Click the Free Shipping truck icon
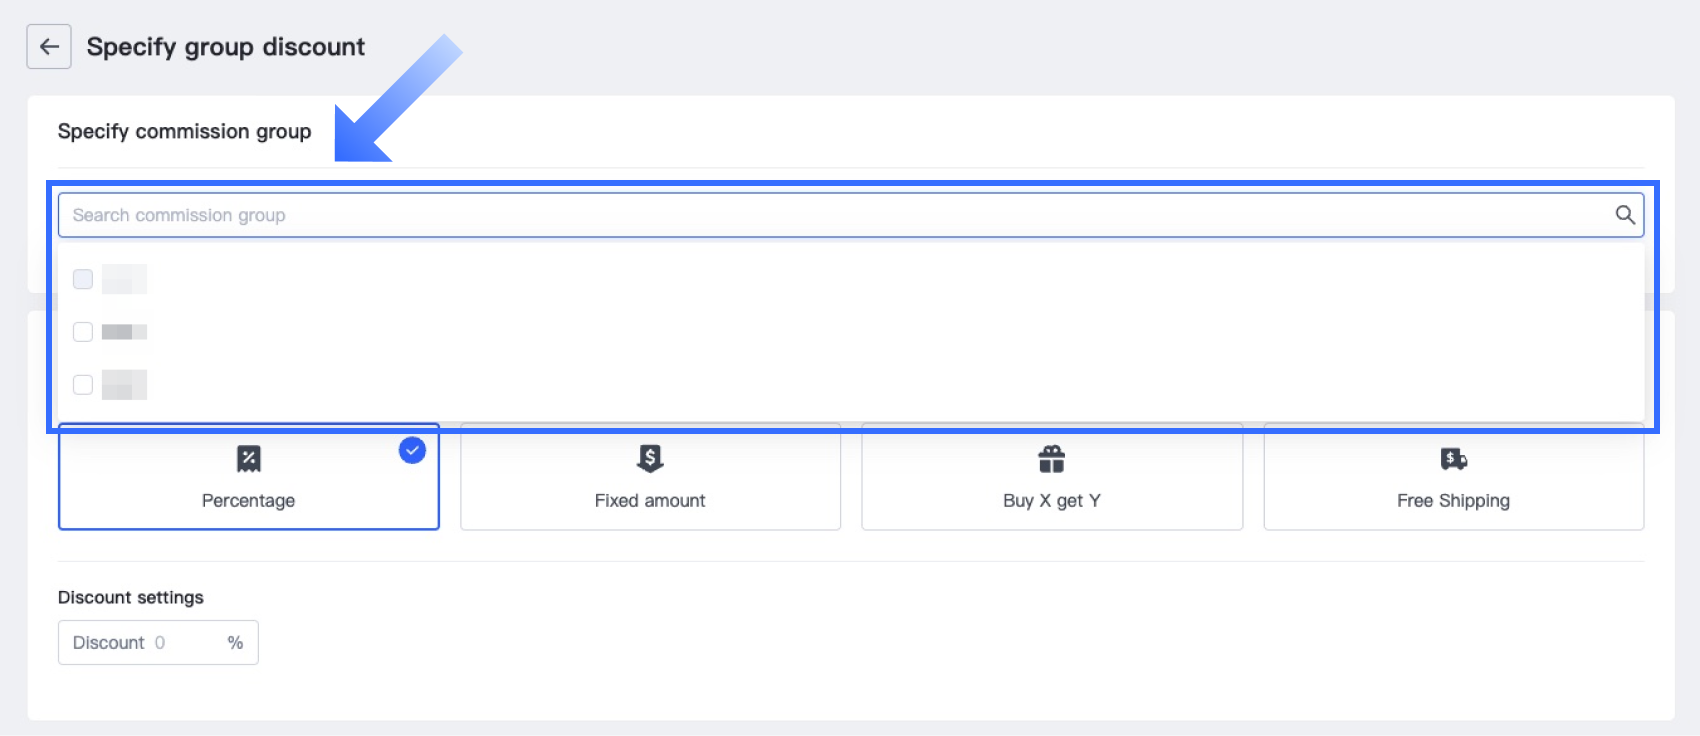This screenshot has height=736, width=1700. pyautogui.click(x=1453, y=459)
